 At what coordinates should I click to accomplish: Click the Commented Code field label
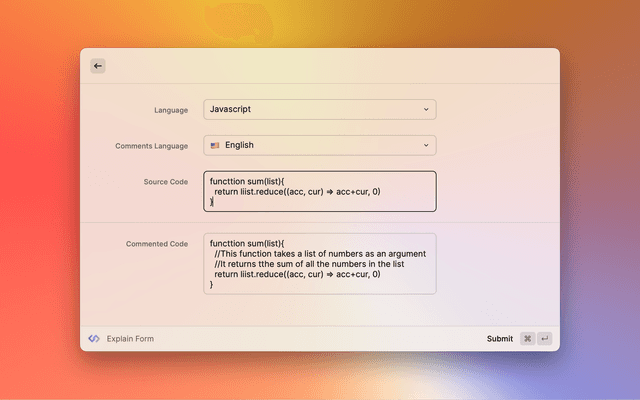click(156, 244)
